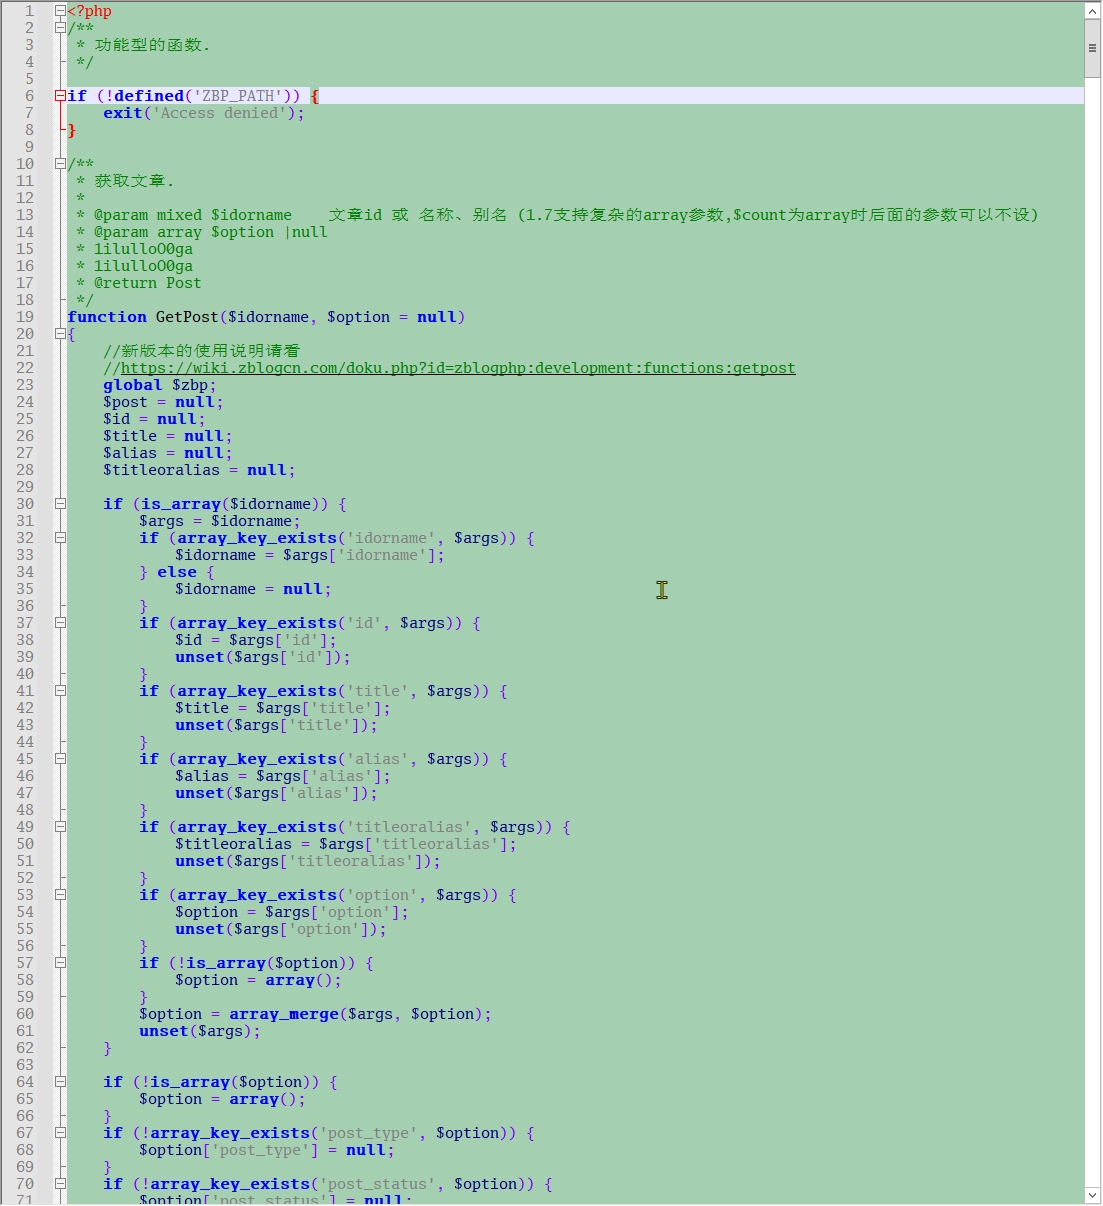Collapse the docblock fold marker at line 10

coord(60,164)
